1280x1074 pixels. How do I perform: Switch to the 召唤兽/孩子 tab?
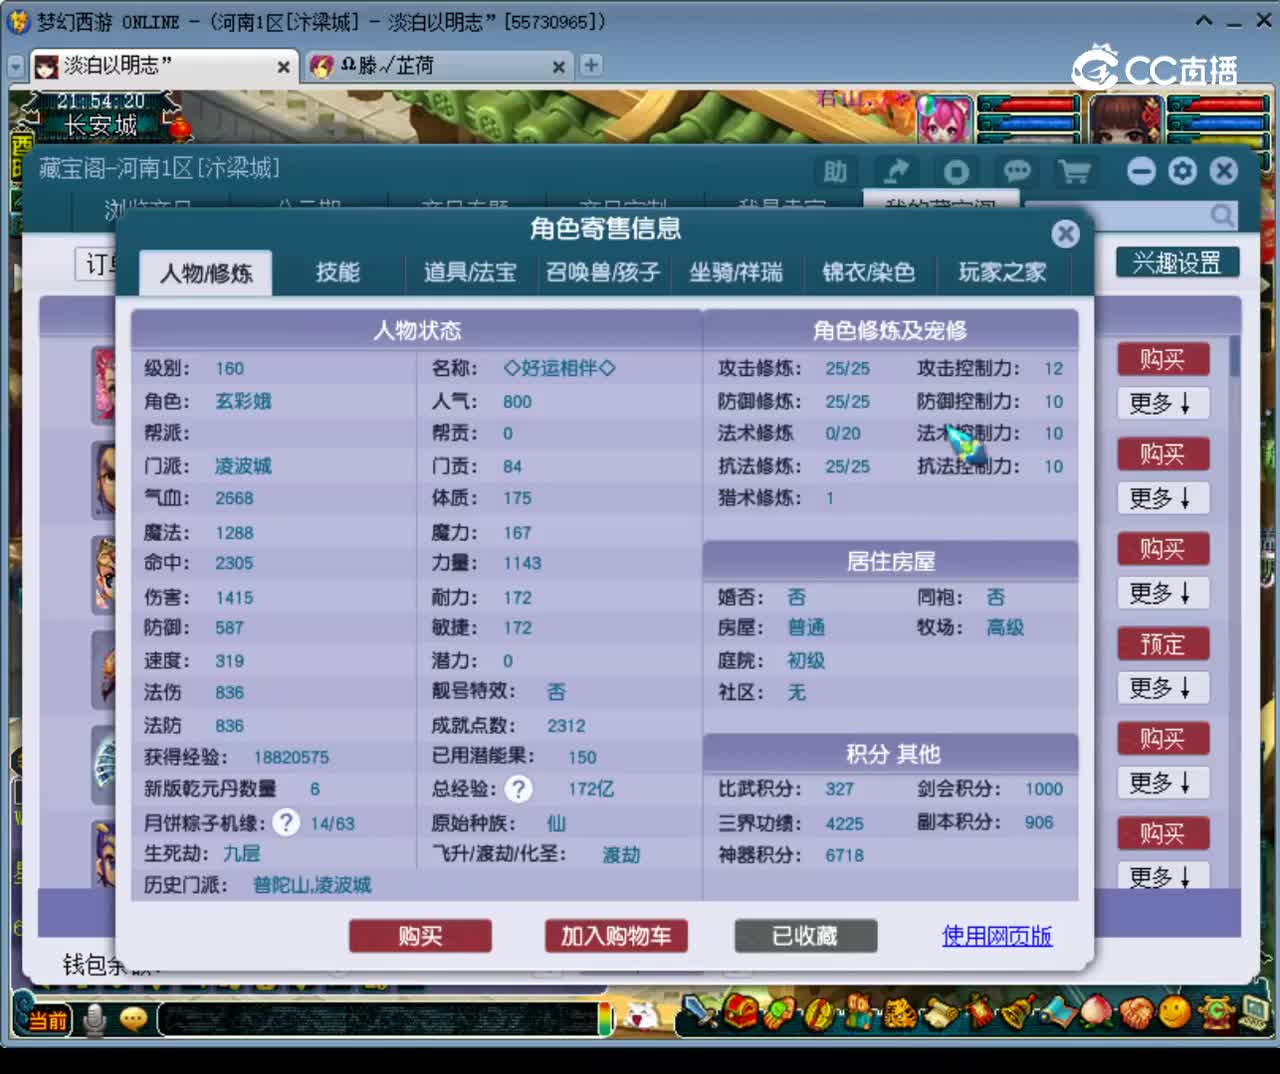click(603, 272)
